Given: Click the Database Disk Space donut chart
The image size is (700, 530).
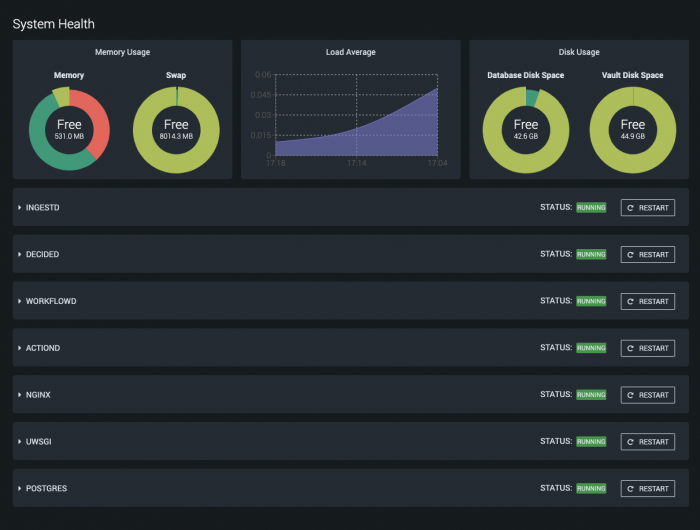Looking at the screenshot, I should (x=526, y=129).
